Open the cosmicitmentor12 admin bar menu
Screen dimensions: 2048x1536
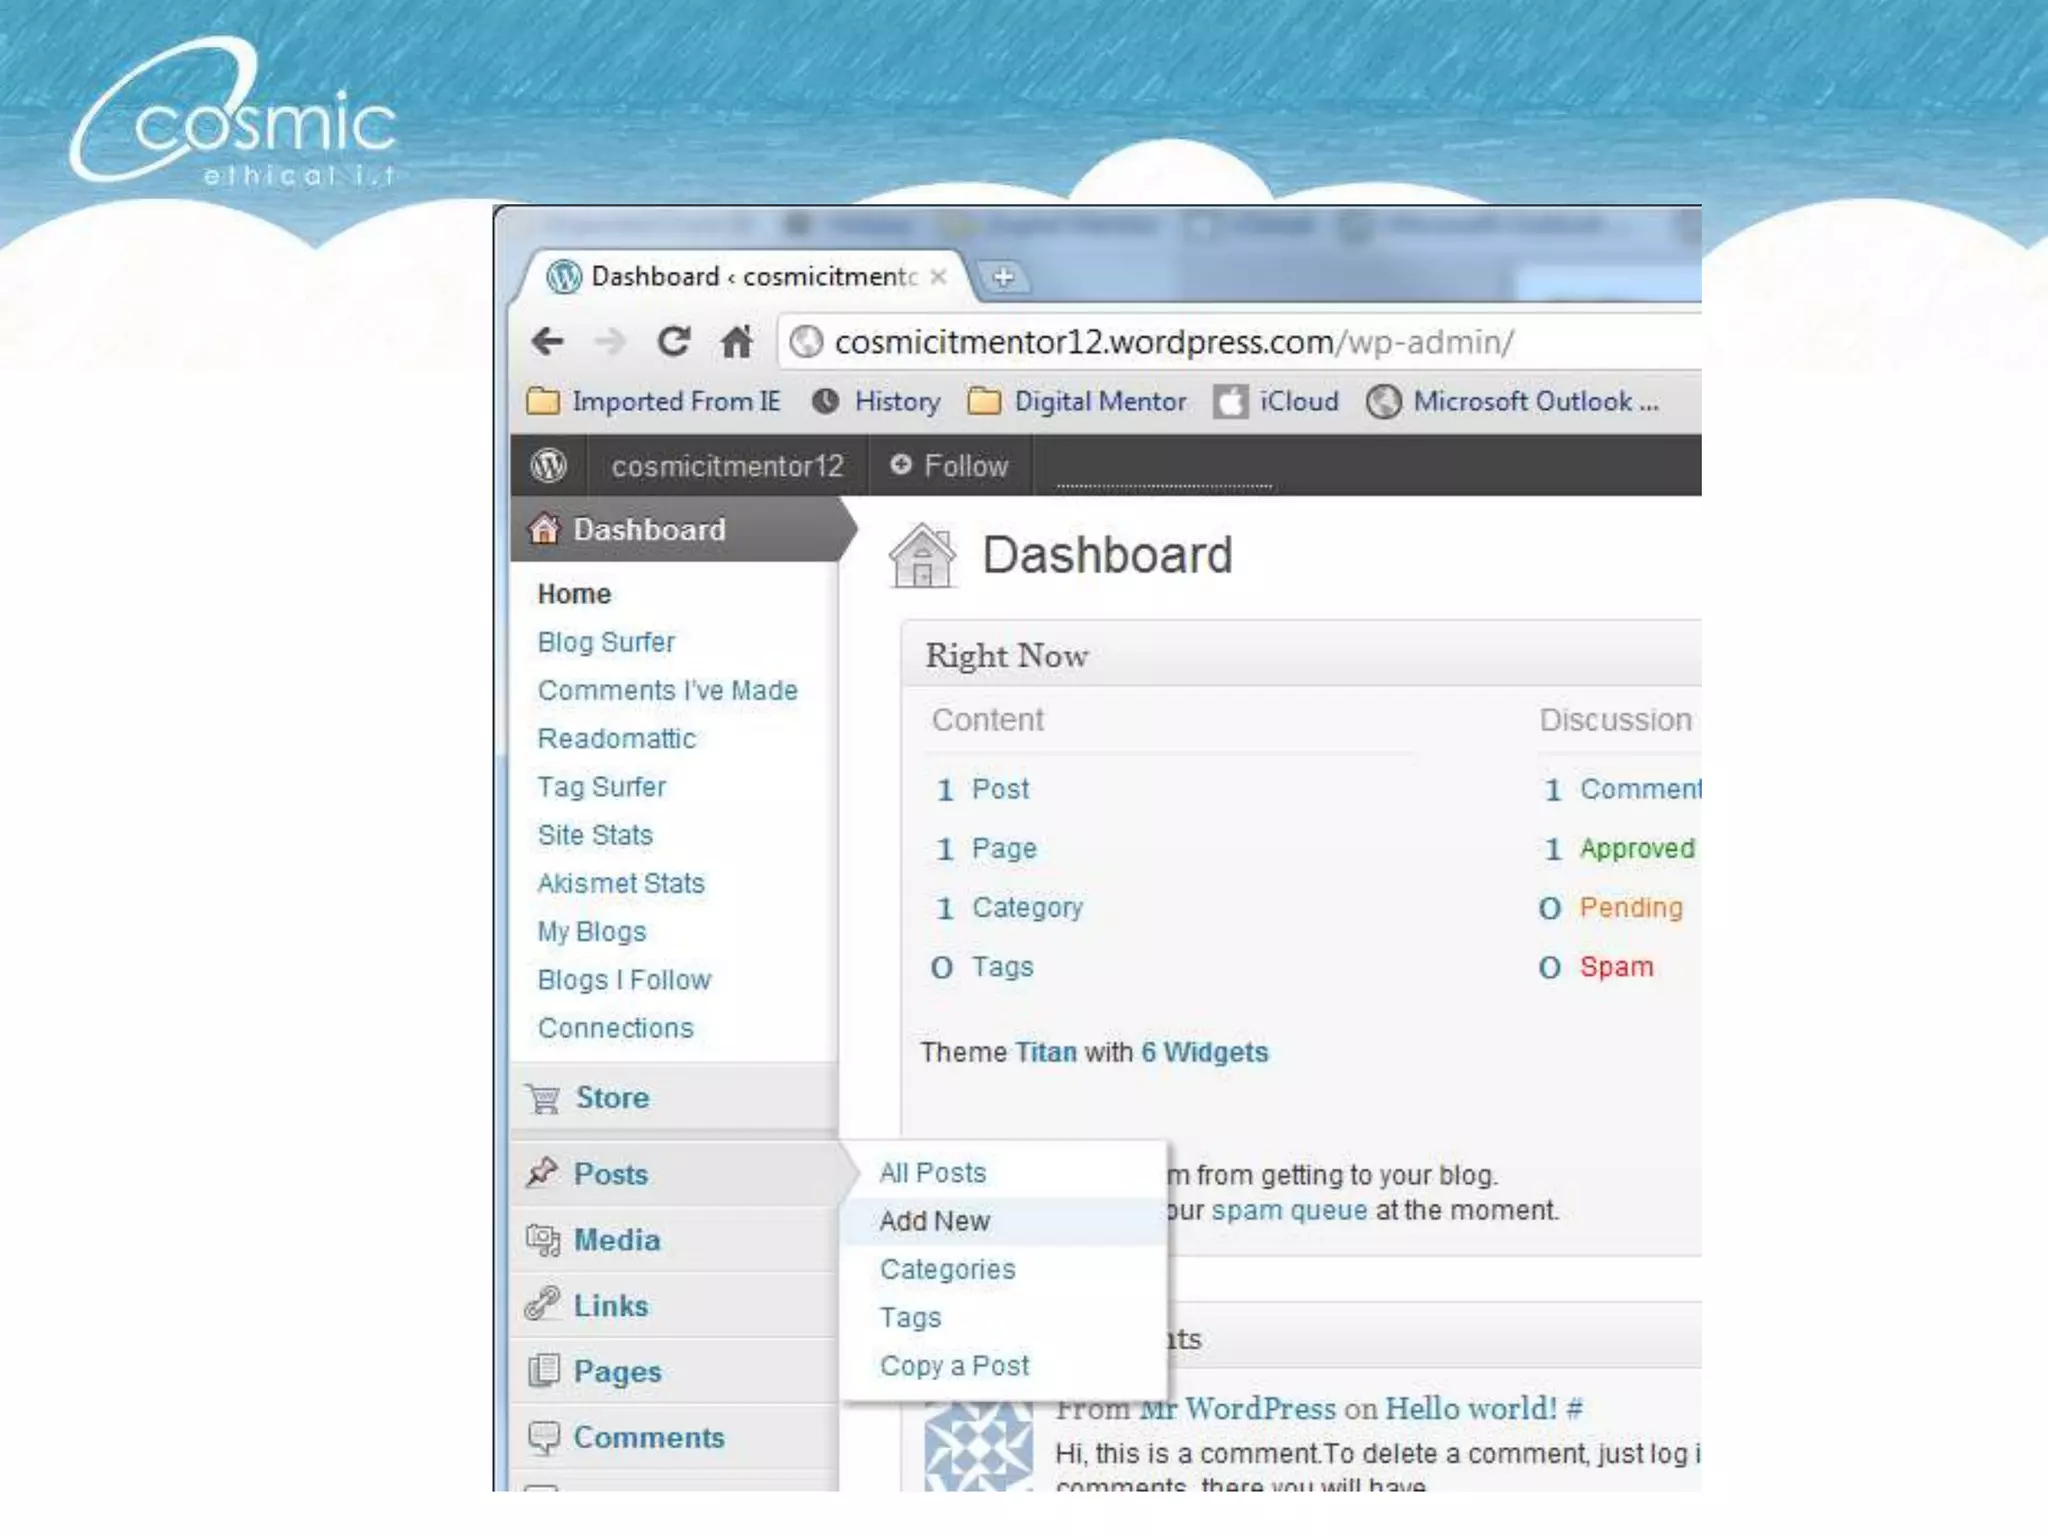click(x=727, y=466)
